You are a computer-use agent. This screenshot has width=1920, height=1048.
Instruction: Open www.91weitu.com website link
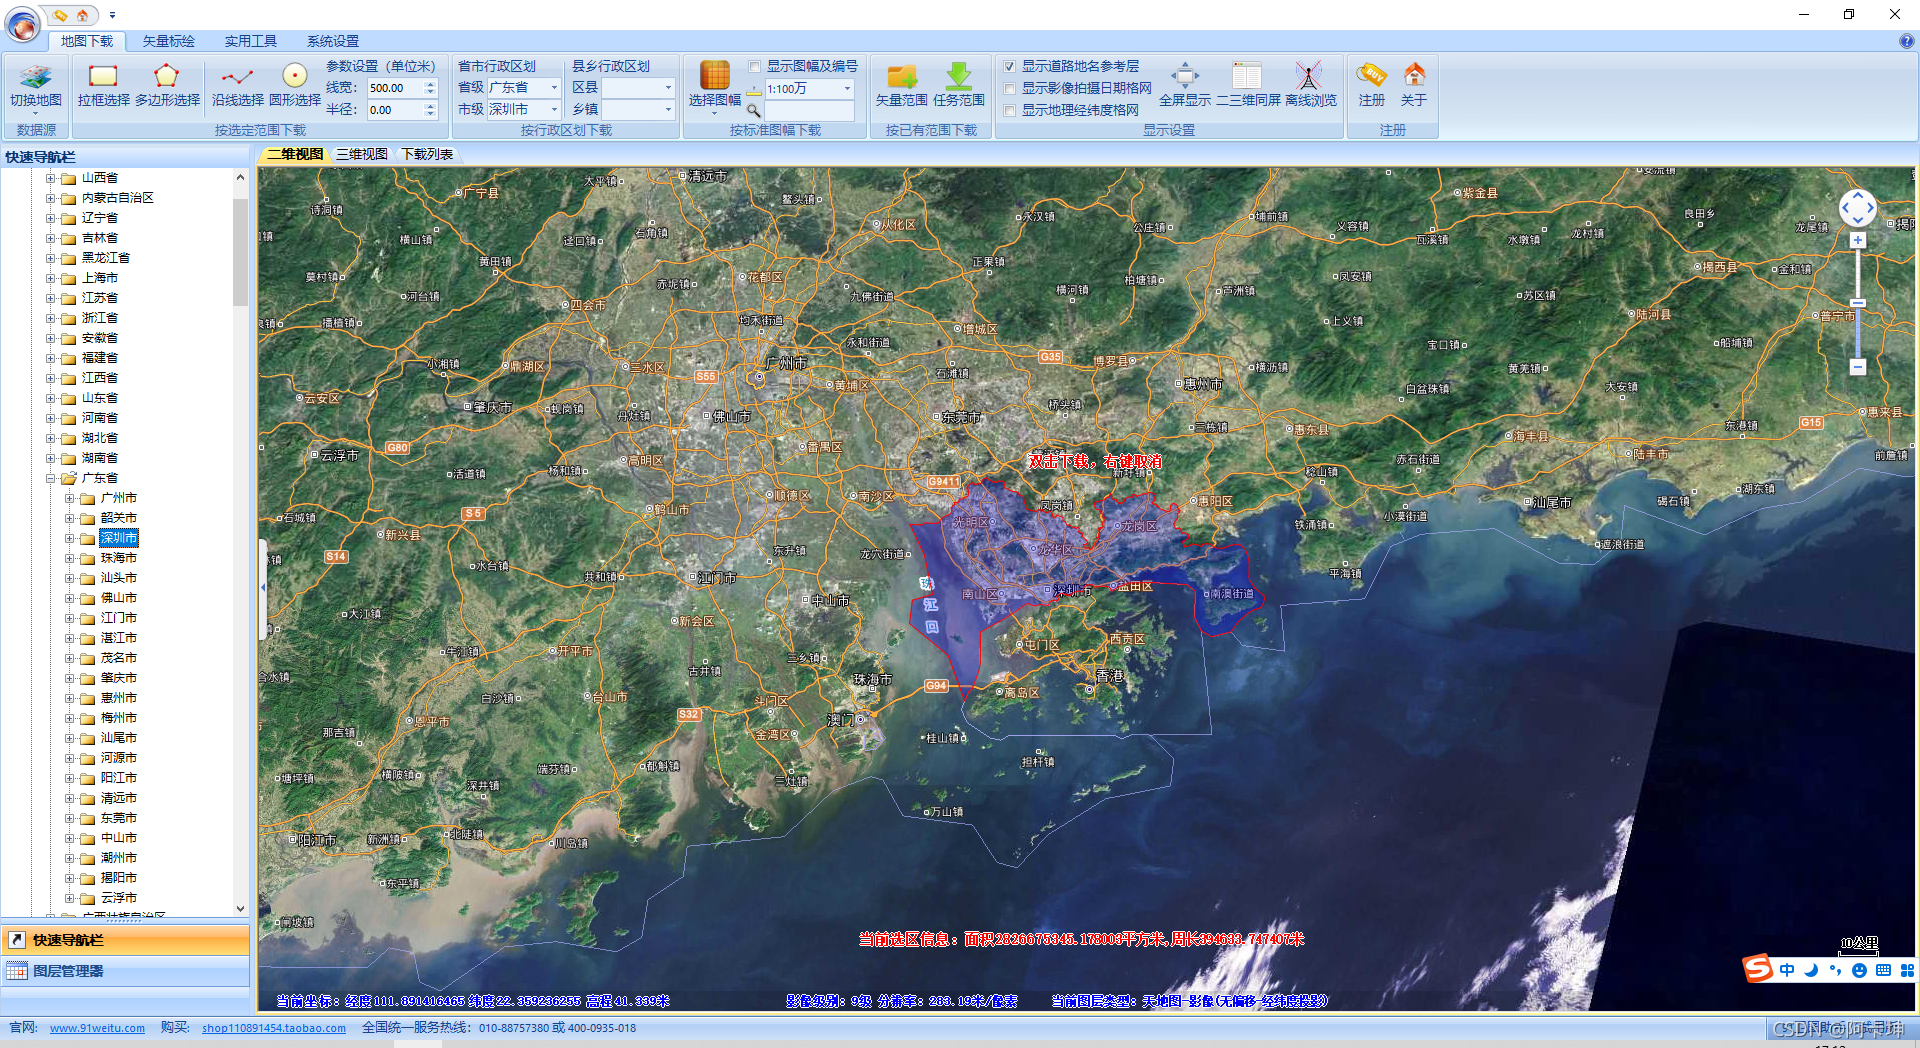pos(97,1028)
